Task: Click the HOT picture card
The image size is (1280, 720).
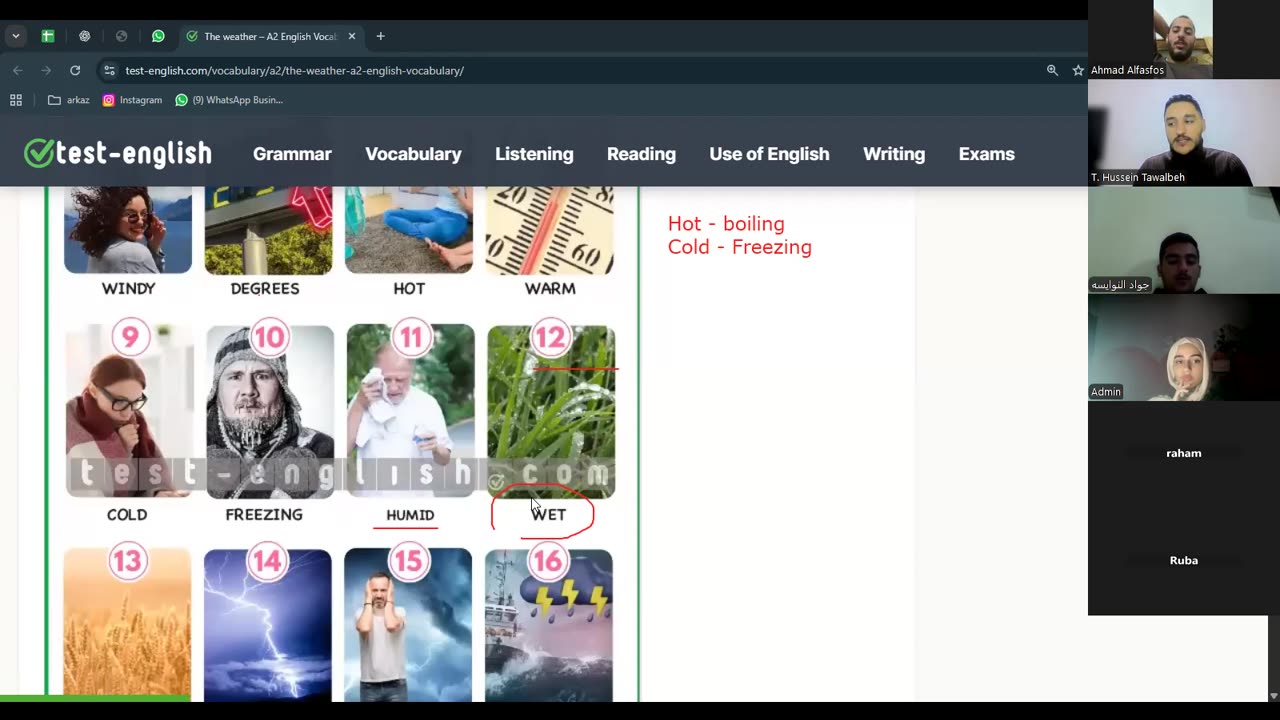Action: tap(409, 230)
